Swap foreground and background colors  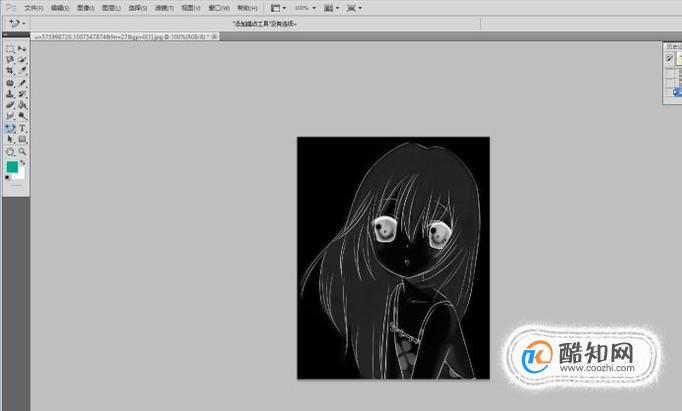pos(23,163)
